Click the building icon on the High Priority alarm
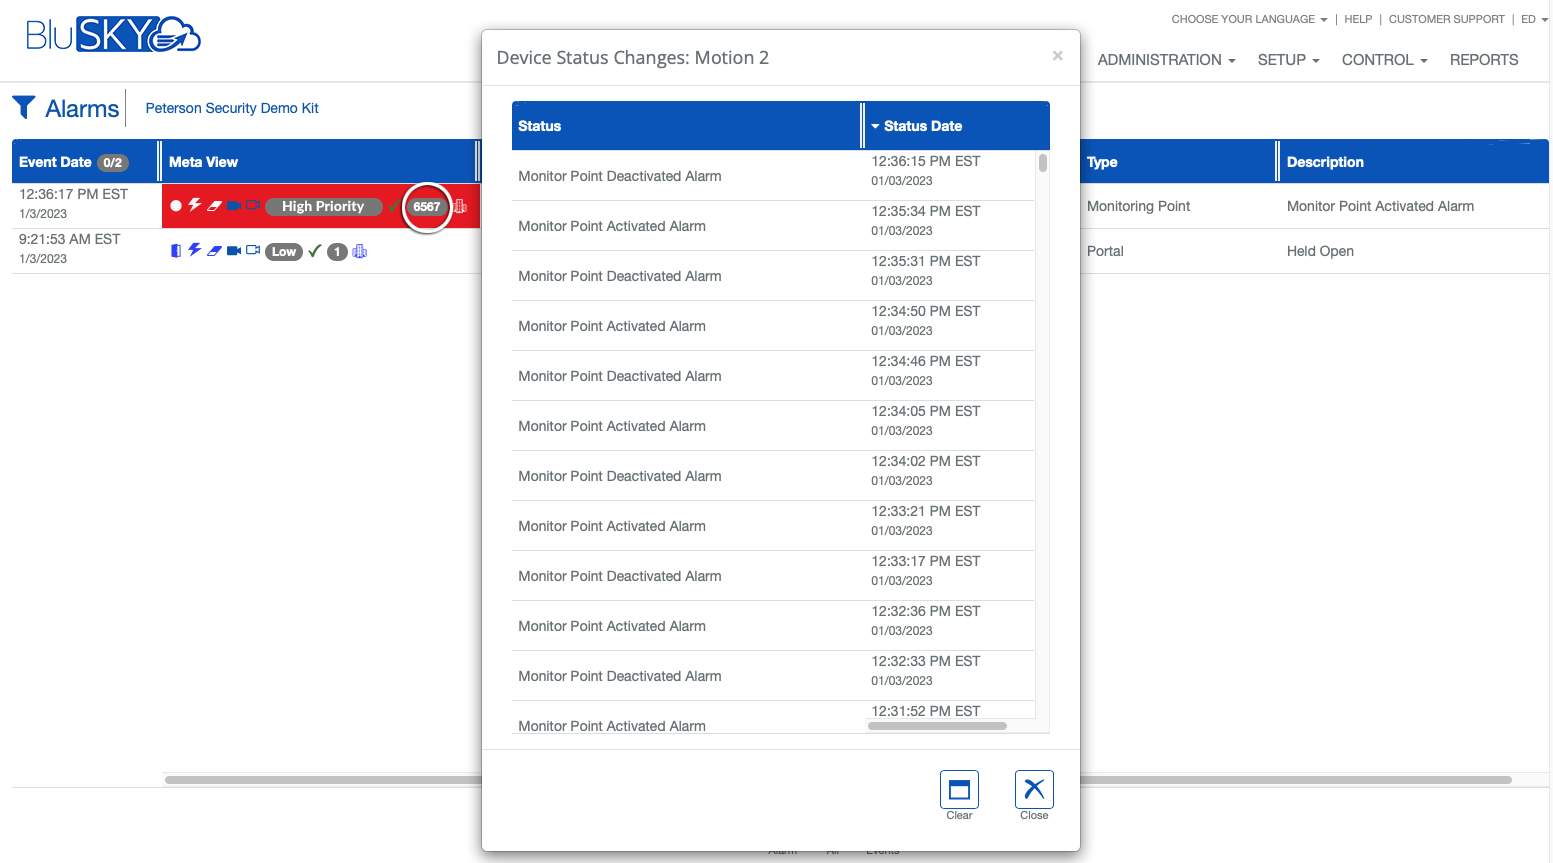Screen dimensions: 1553x863 point(460,206)
